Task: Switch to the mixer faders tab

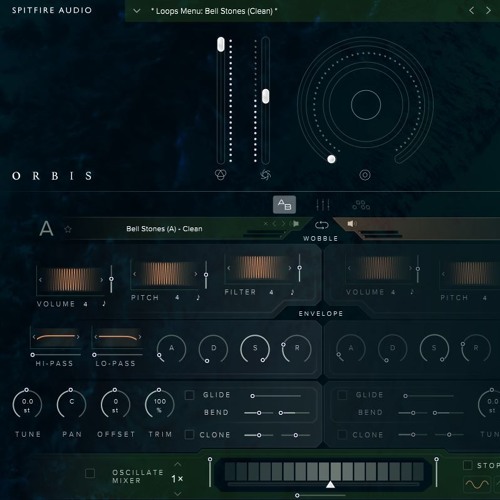Action: (323, 204)
